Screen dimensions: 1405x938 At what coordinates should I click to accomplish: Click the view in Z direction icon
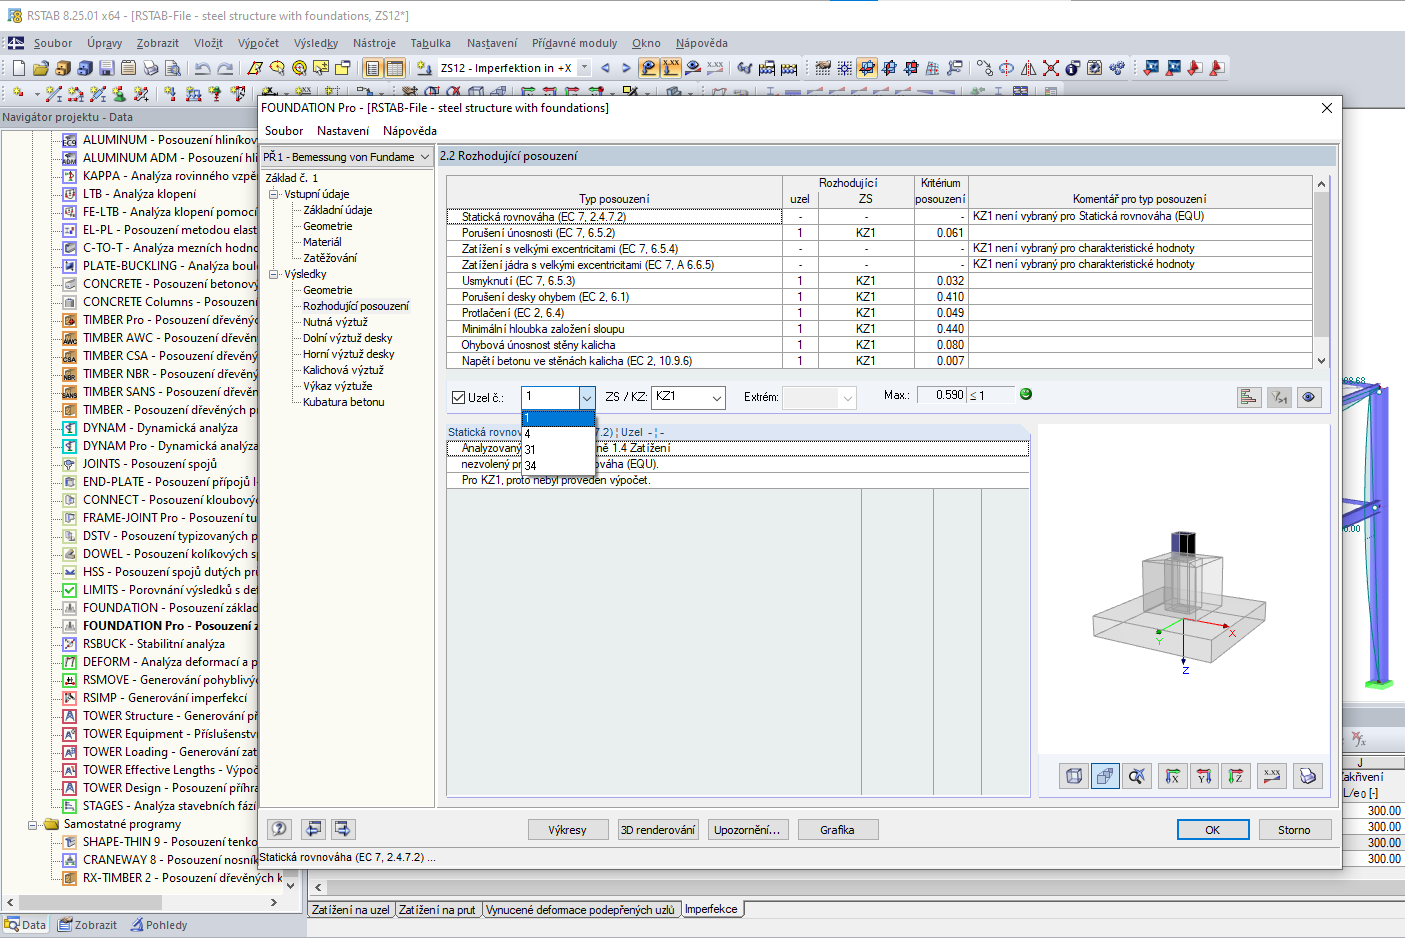[x=1236, y=776]
